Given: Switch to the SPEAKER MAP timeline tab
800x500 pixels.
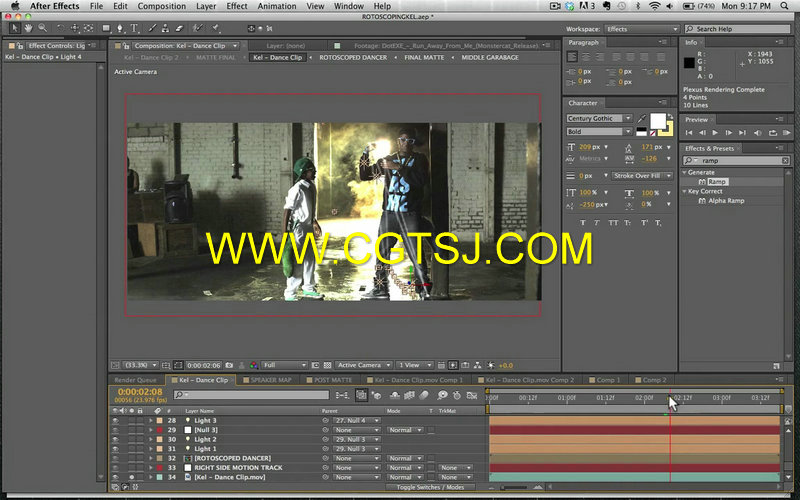Looking at the screenshot, I should [x=267, y=380].
